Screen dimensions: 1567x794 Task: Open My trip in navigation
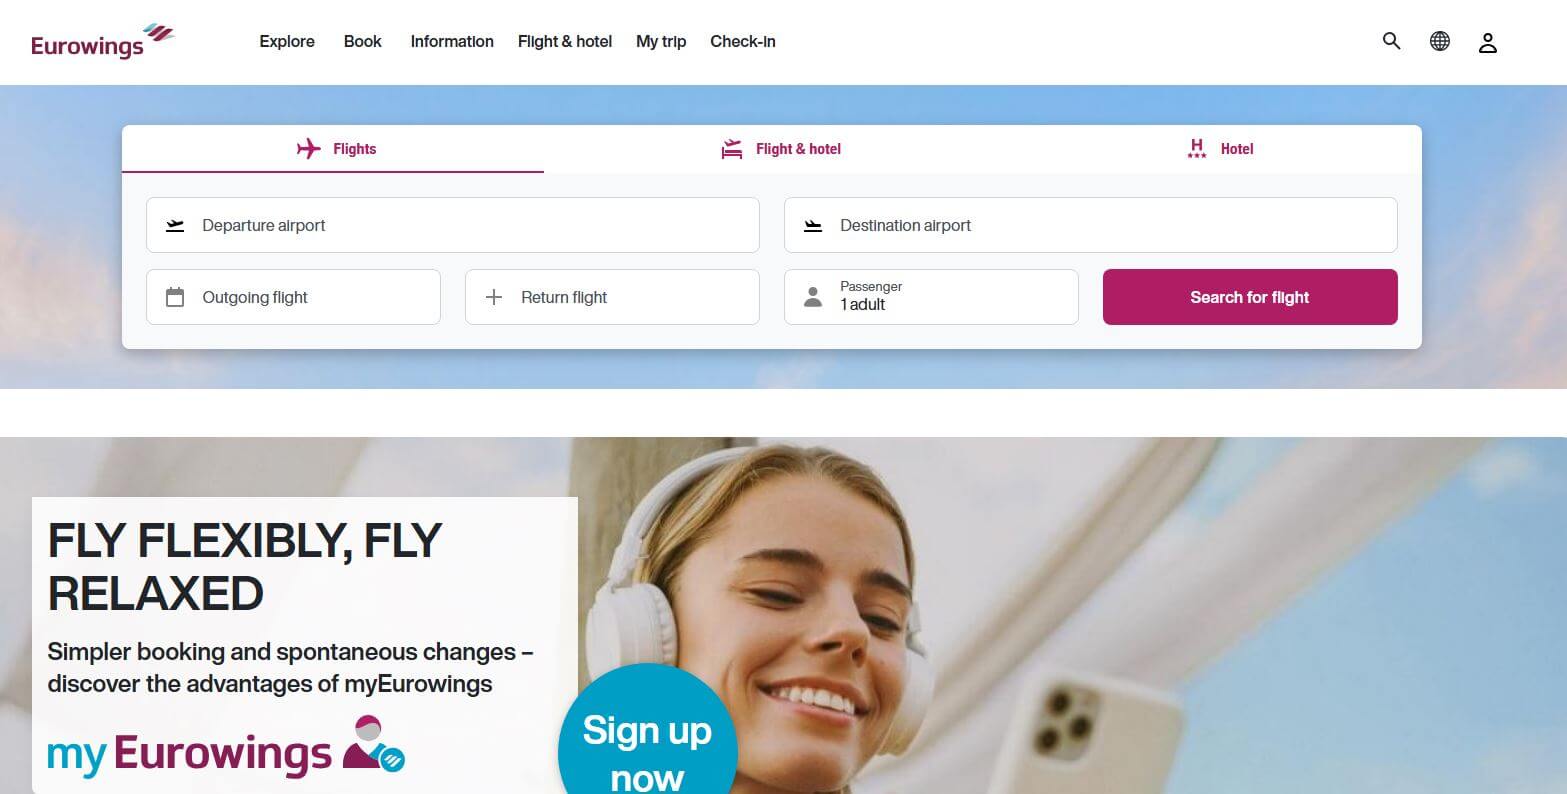(661, 41)
